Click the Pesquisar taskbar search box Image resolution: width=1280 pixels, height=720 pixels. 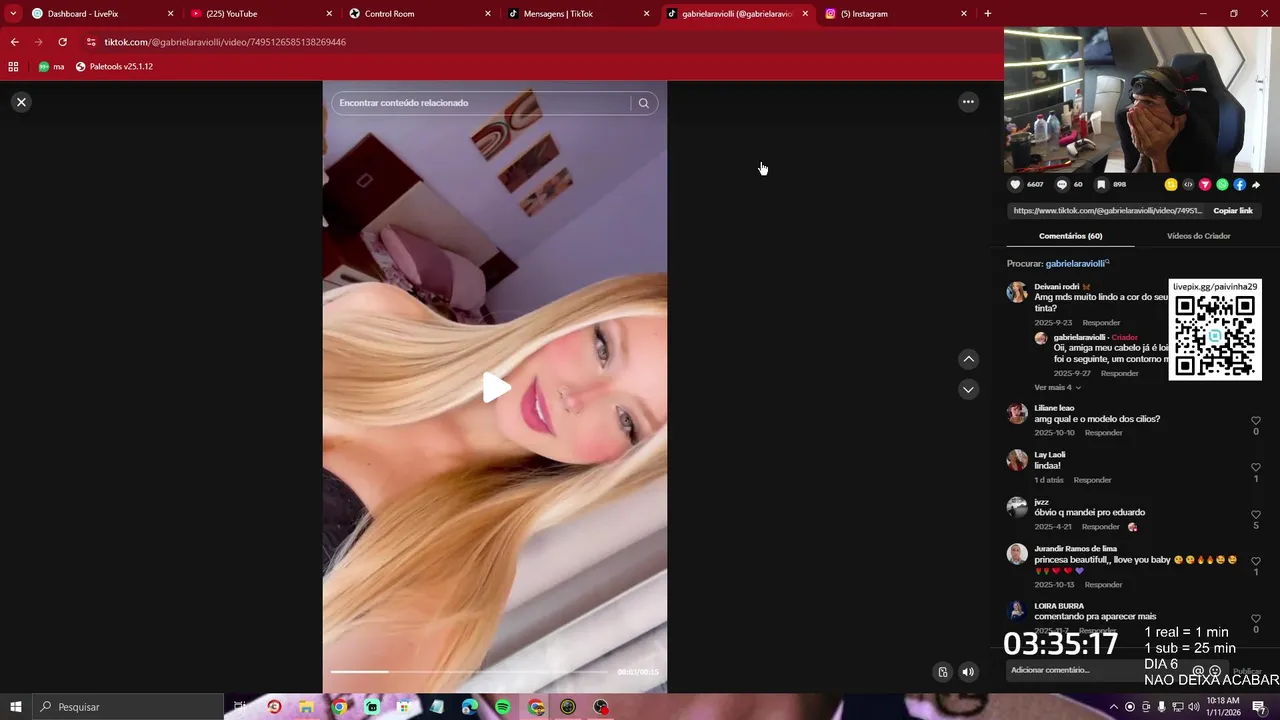tap(128, 707)
